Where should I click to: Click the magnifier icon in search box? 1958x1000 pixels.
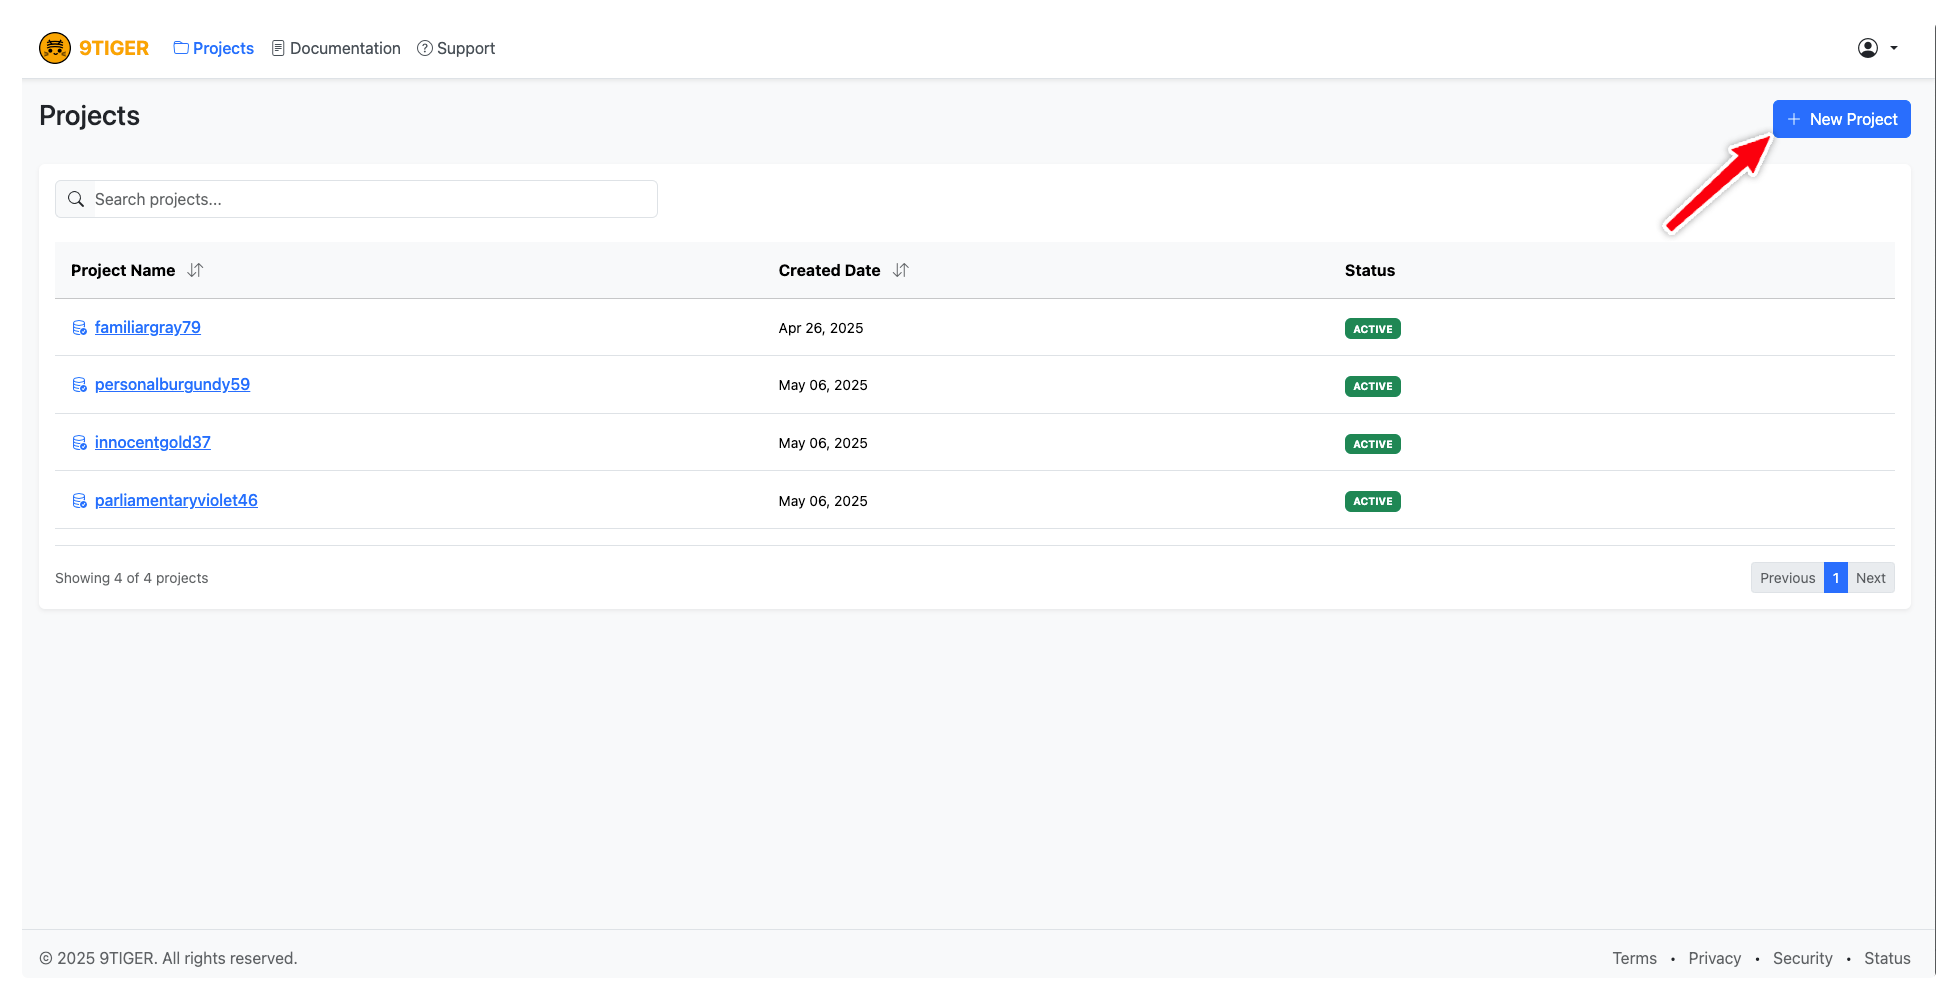tap(76, 200)
